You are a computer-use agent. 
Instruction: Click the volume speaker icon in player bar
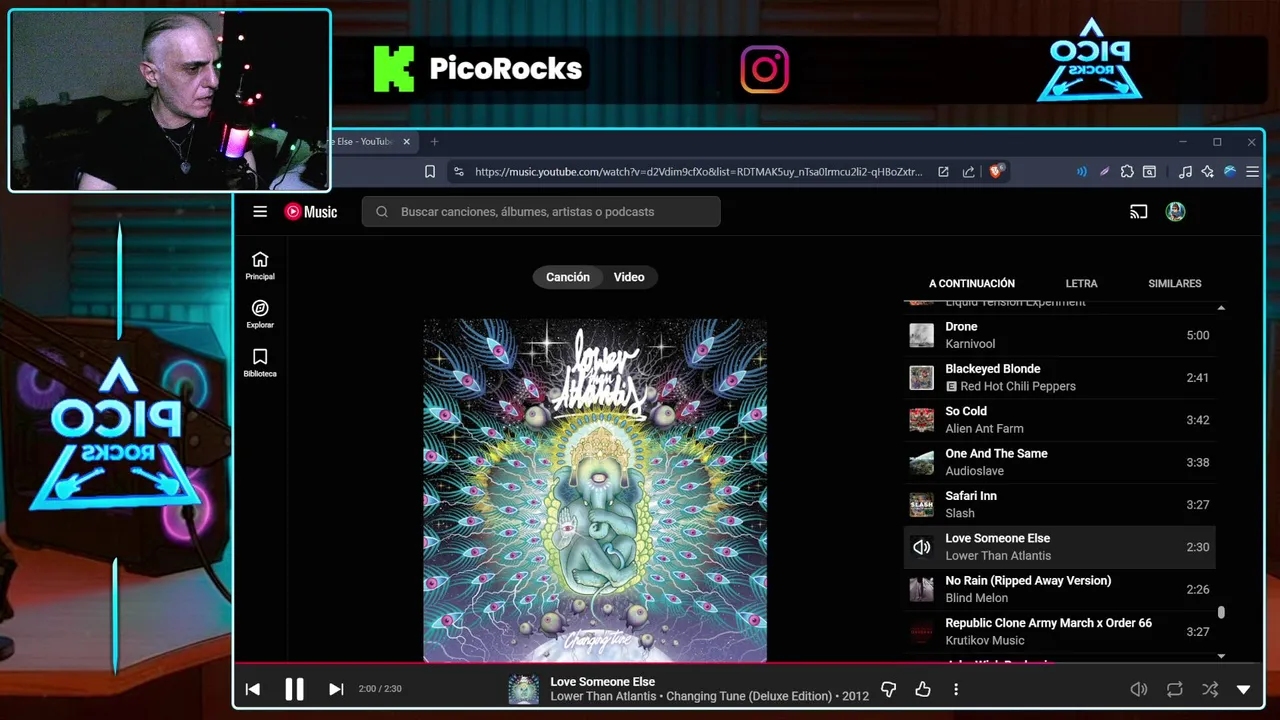(x=1138, y=689)
